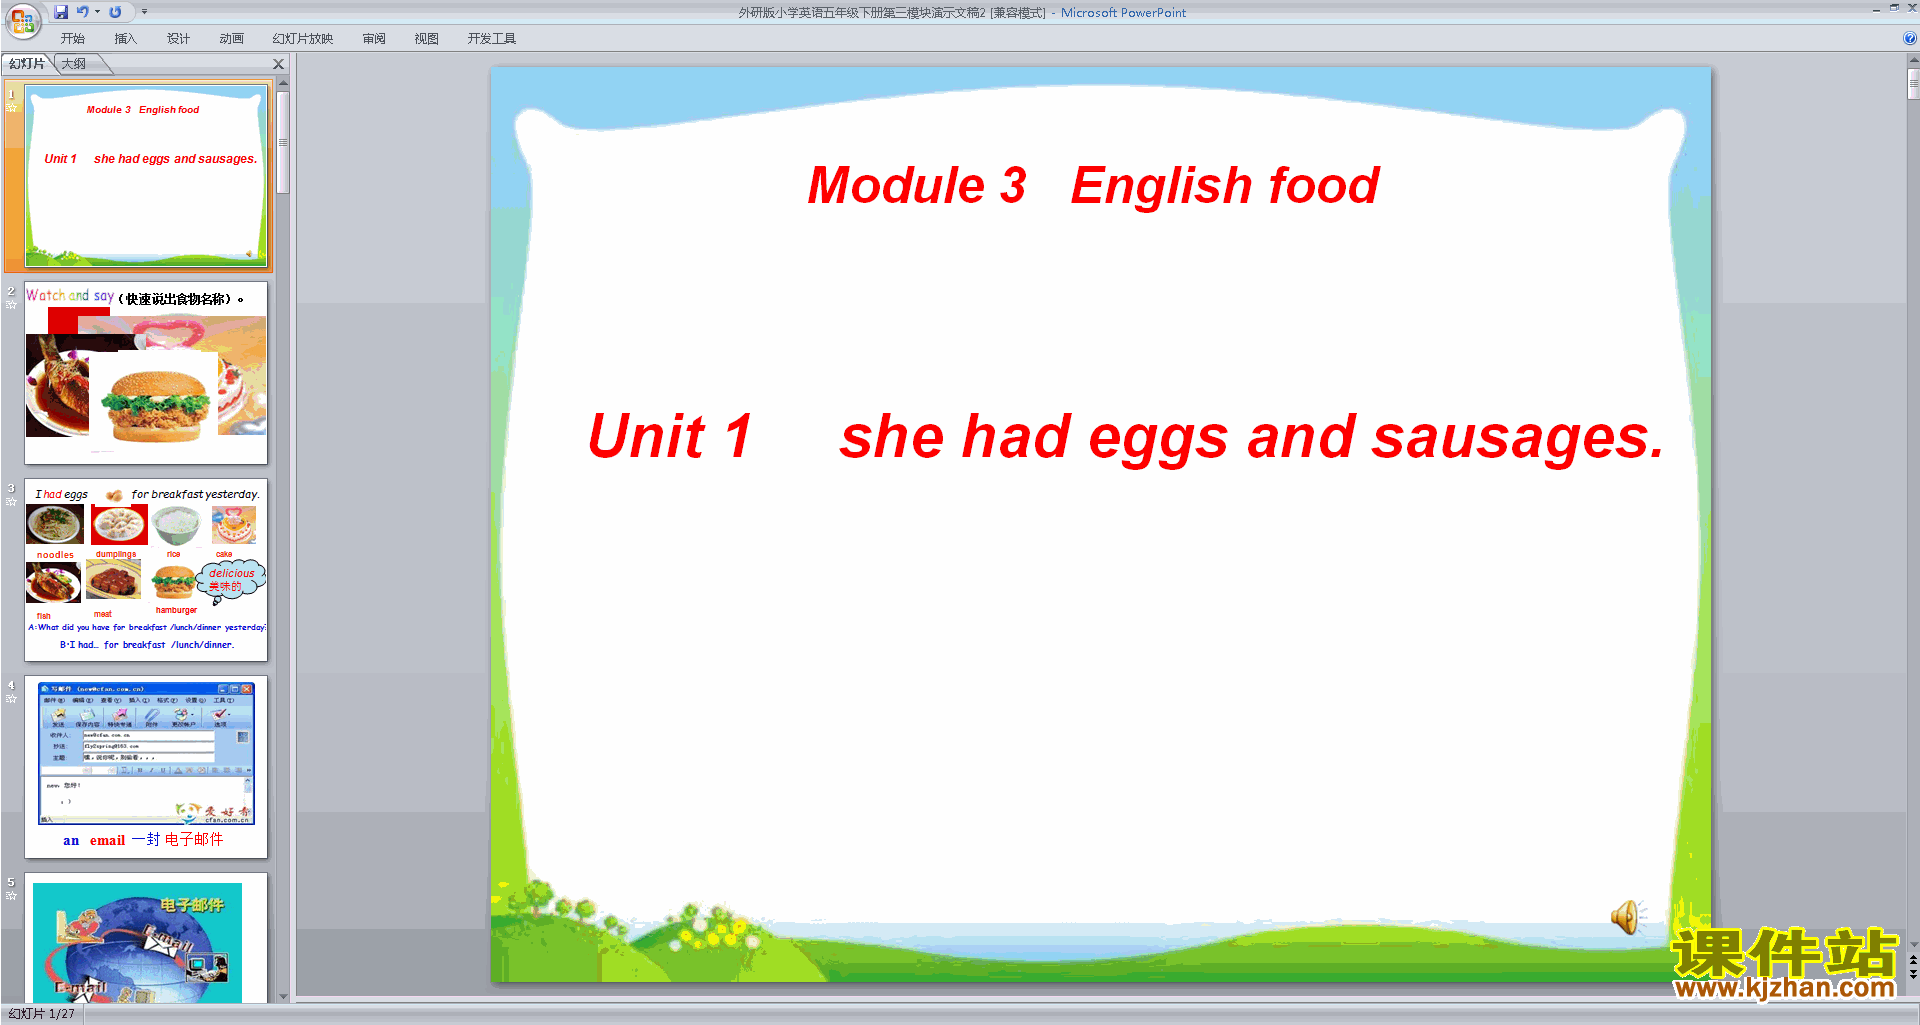Viewport: 1920px width, 1025px height.
Task: Switch to the 大纲 outline tab
Action: pos(75,64)
